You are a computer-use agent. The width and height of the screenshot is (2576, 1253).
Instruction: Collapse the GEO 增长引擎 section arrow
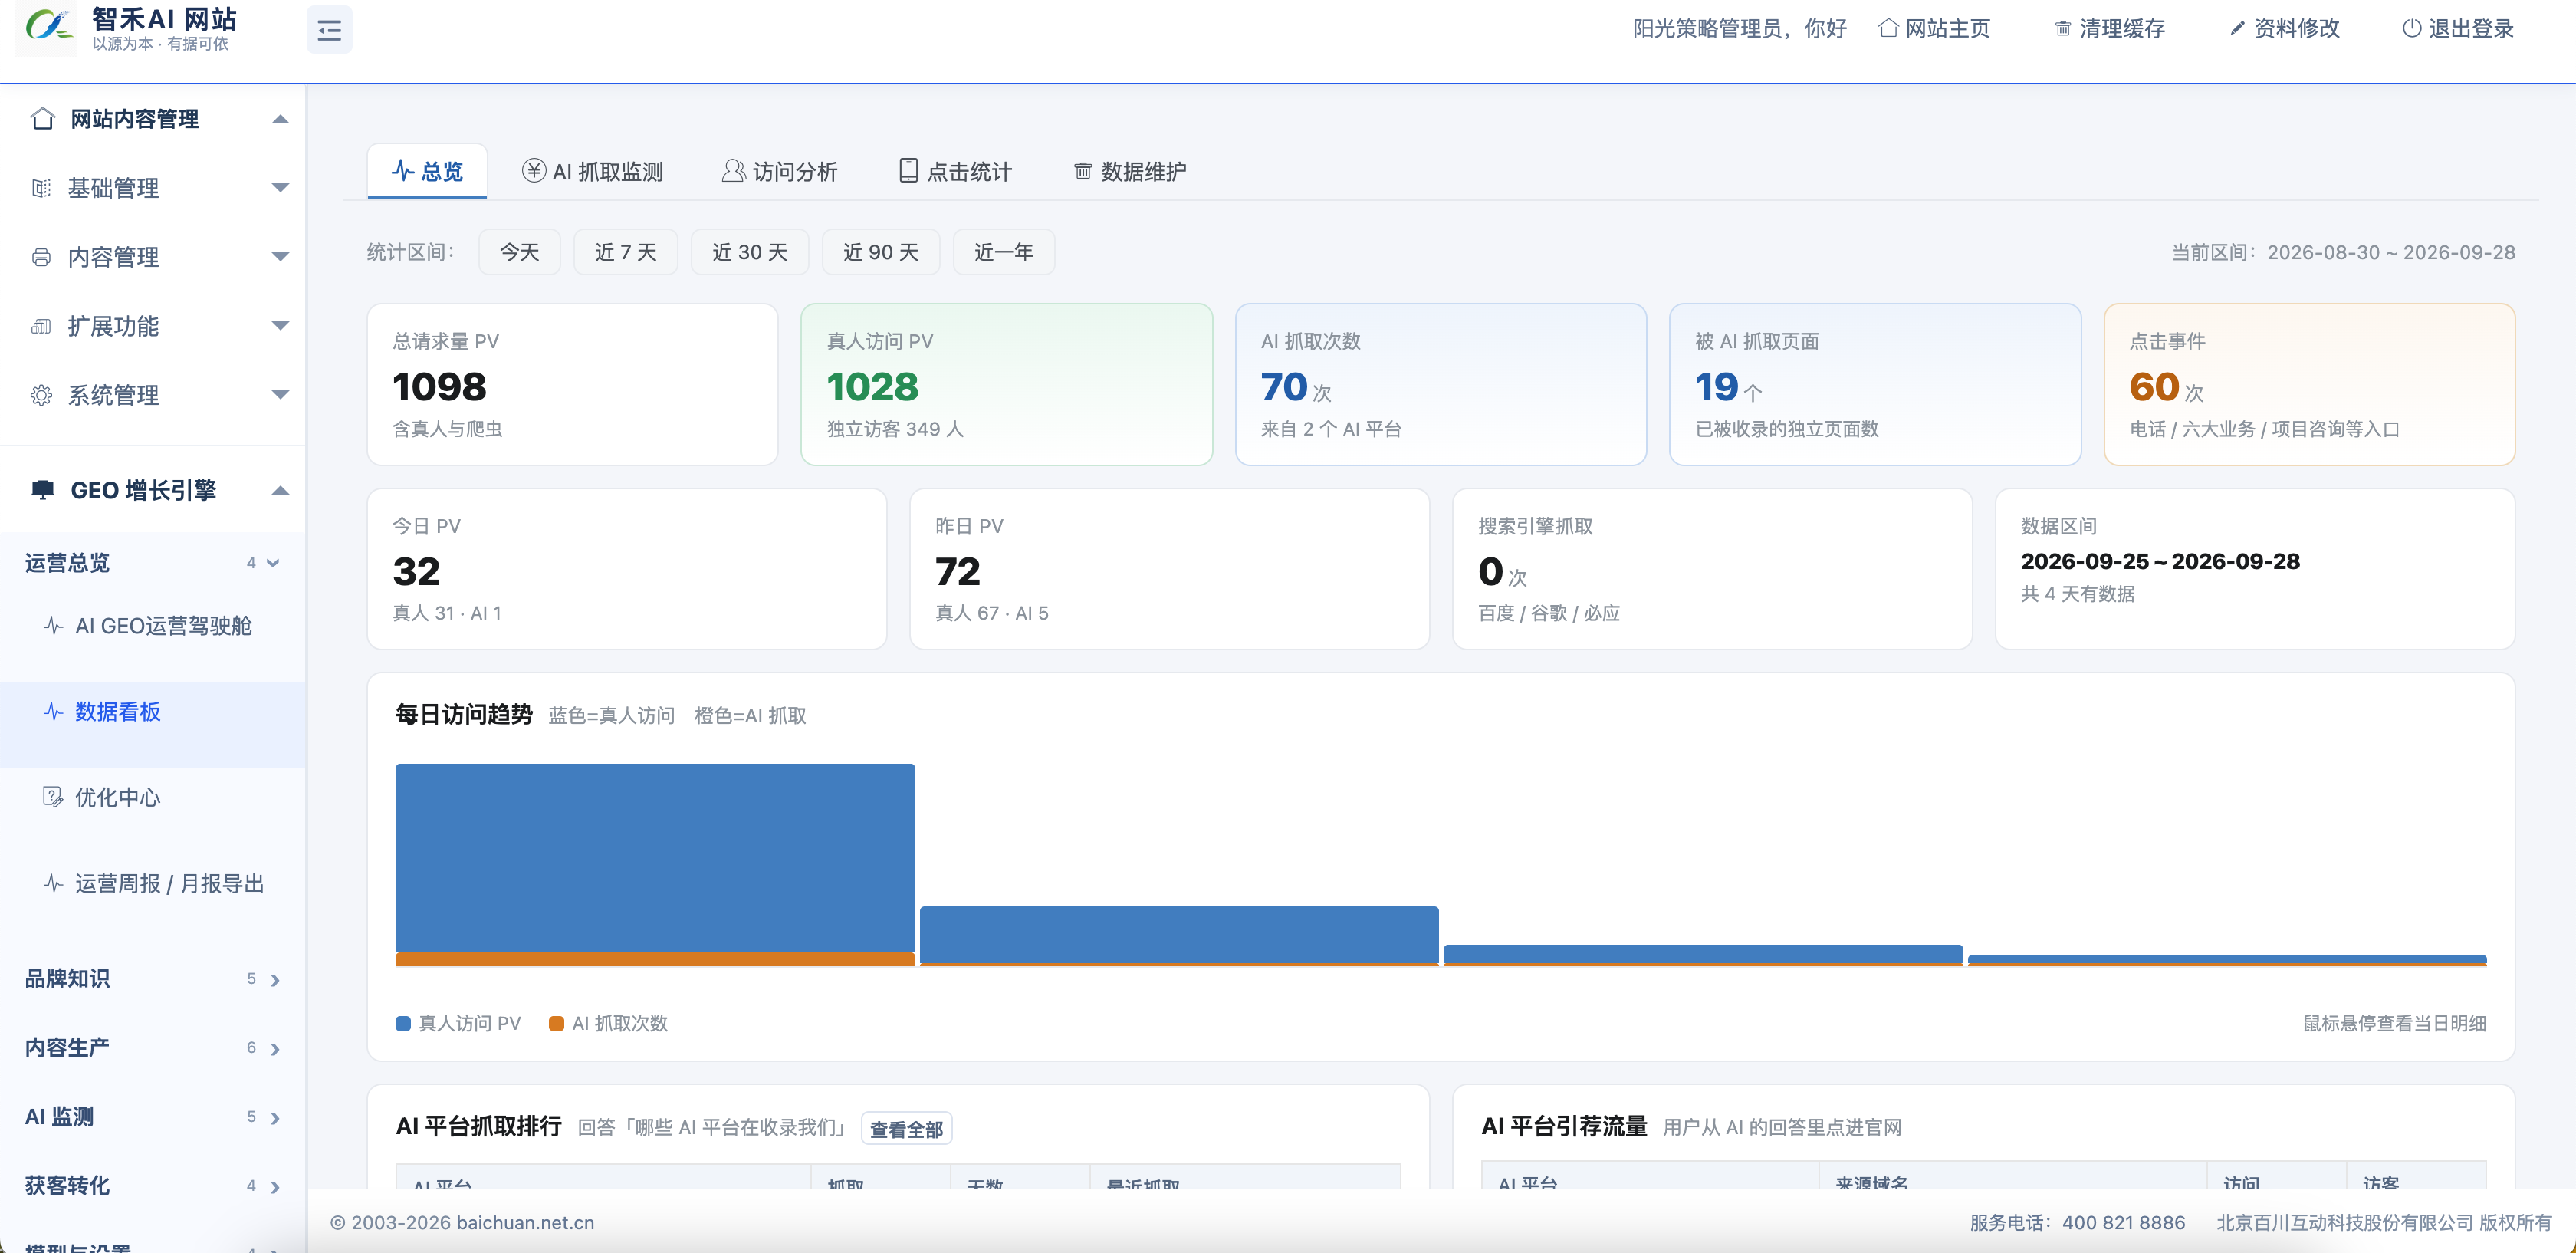click(281, 490)
